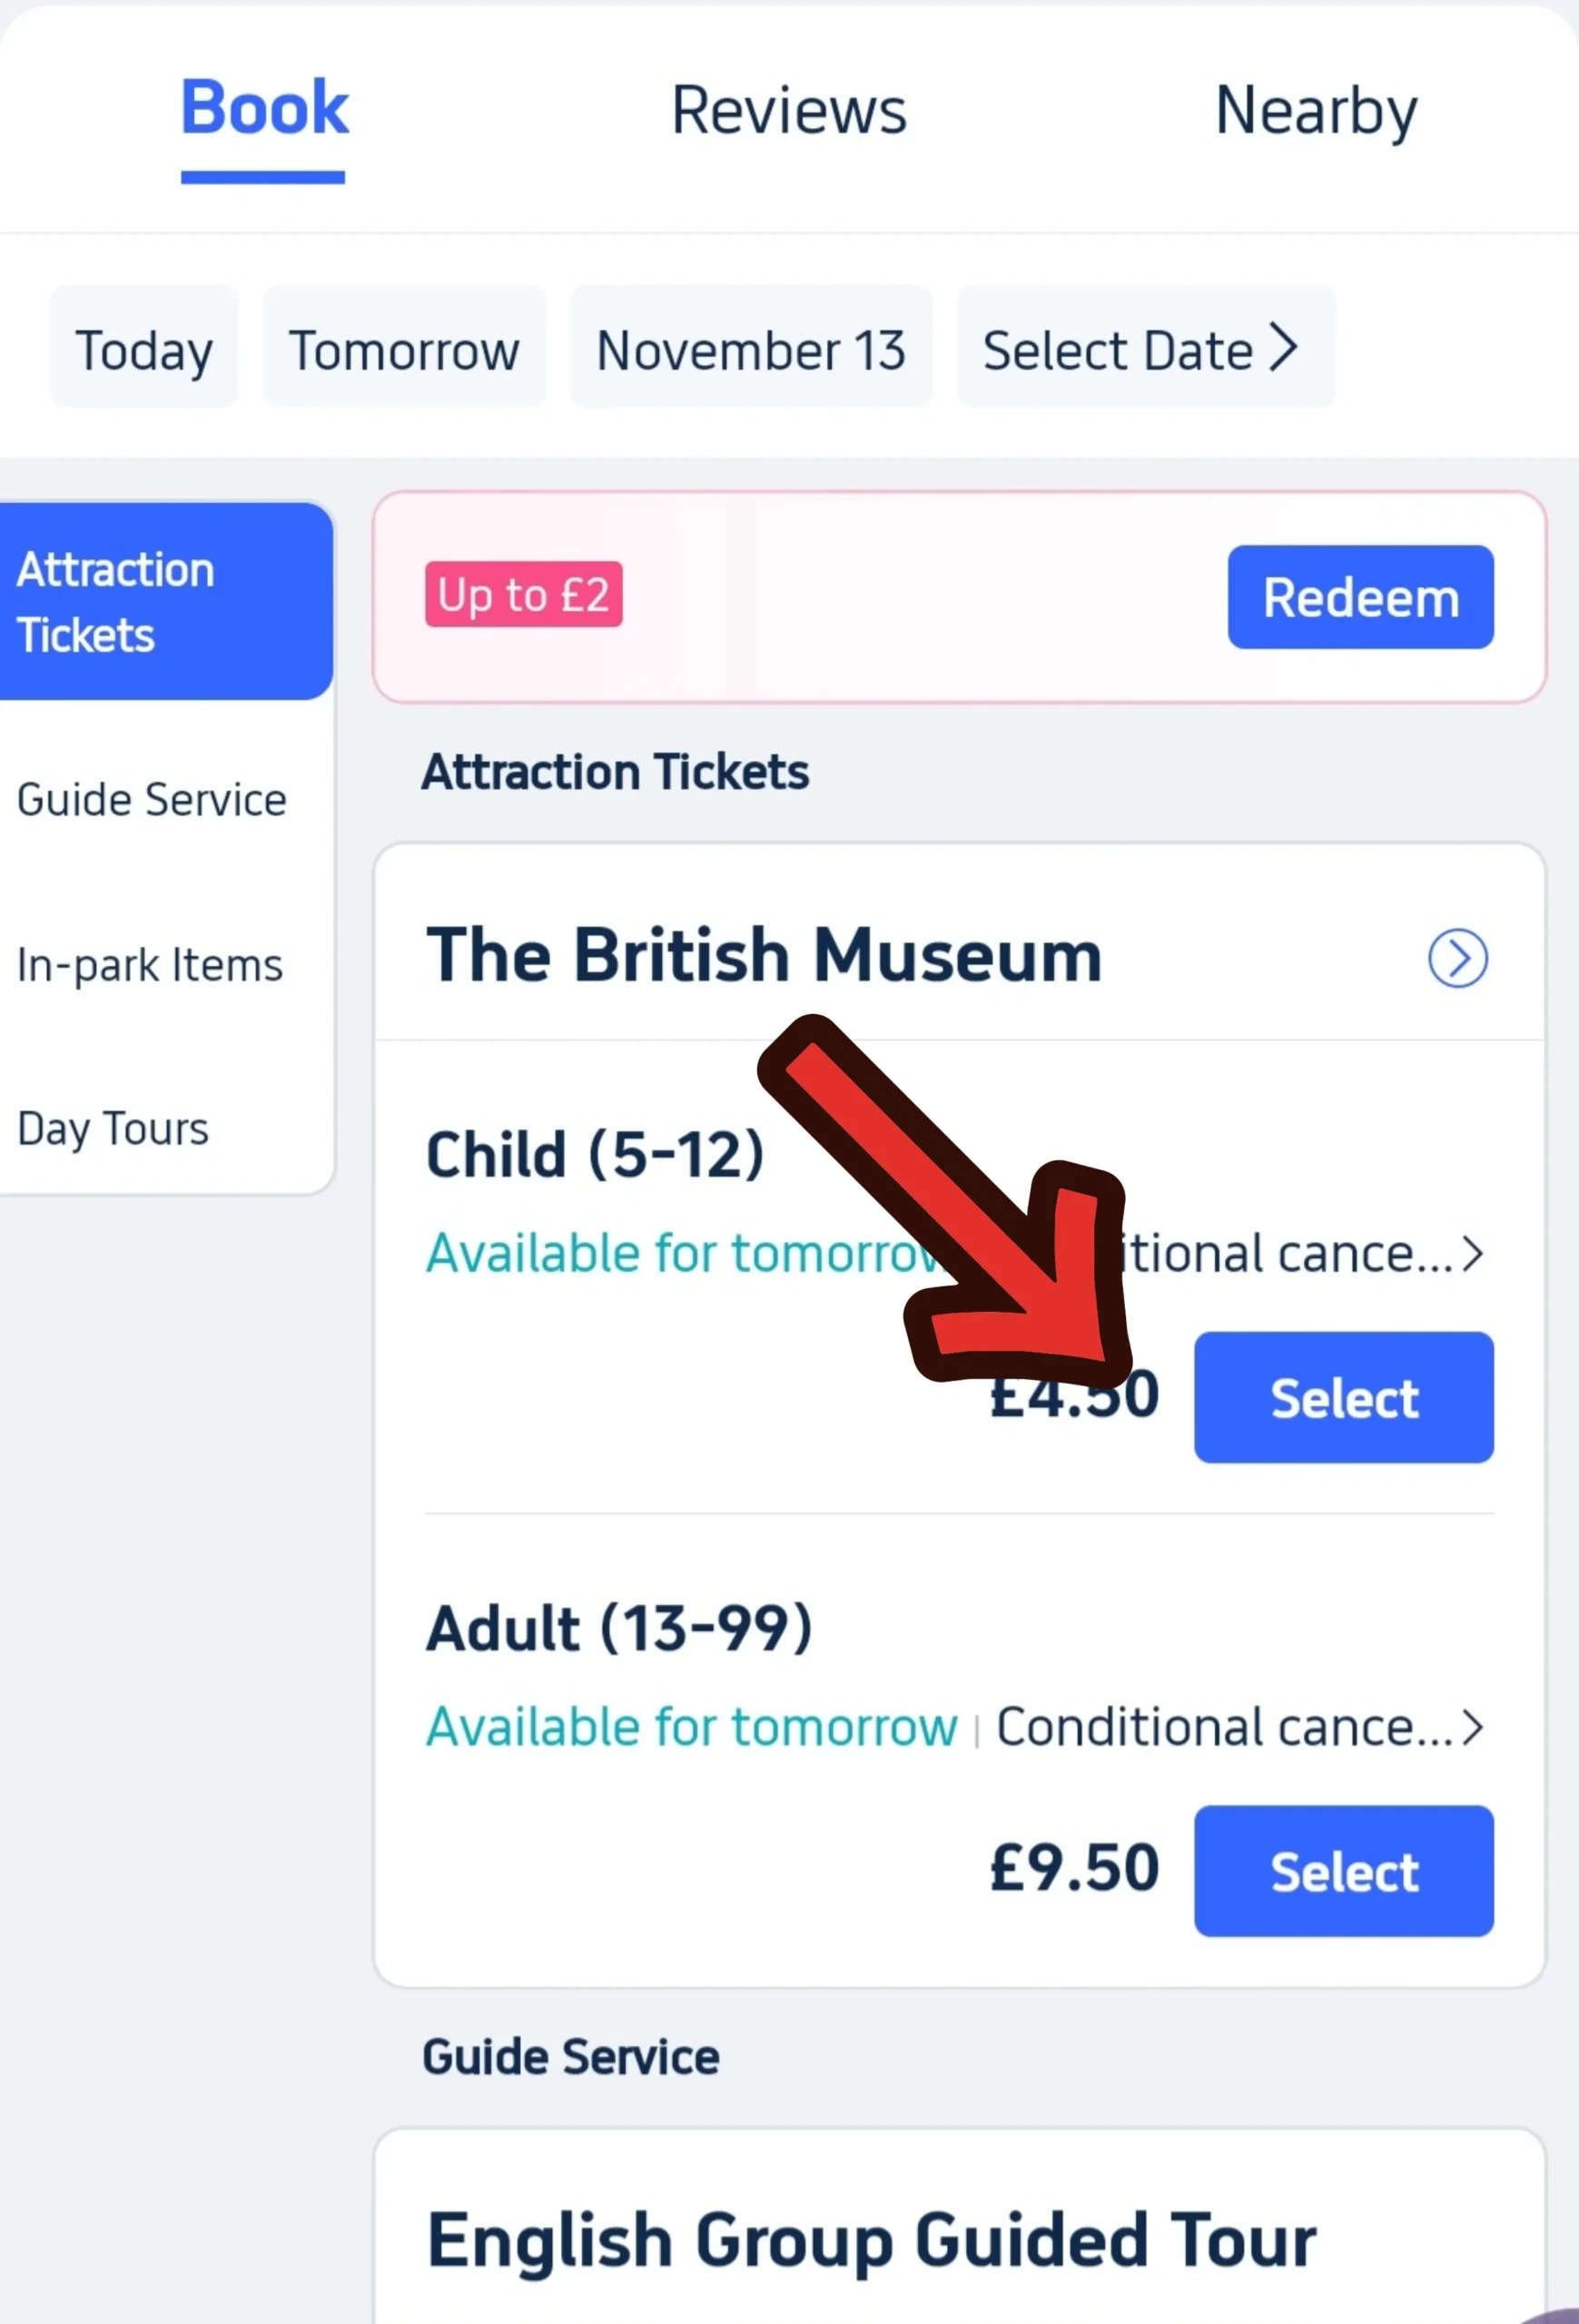Open The British Museum circled arrow icon

(1457, 958)
